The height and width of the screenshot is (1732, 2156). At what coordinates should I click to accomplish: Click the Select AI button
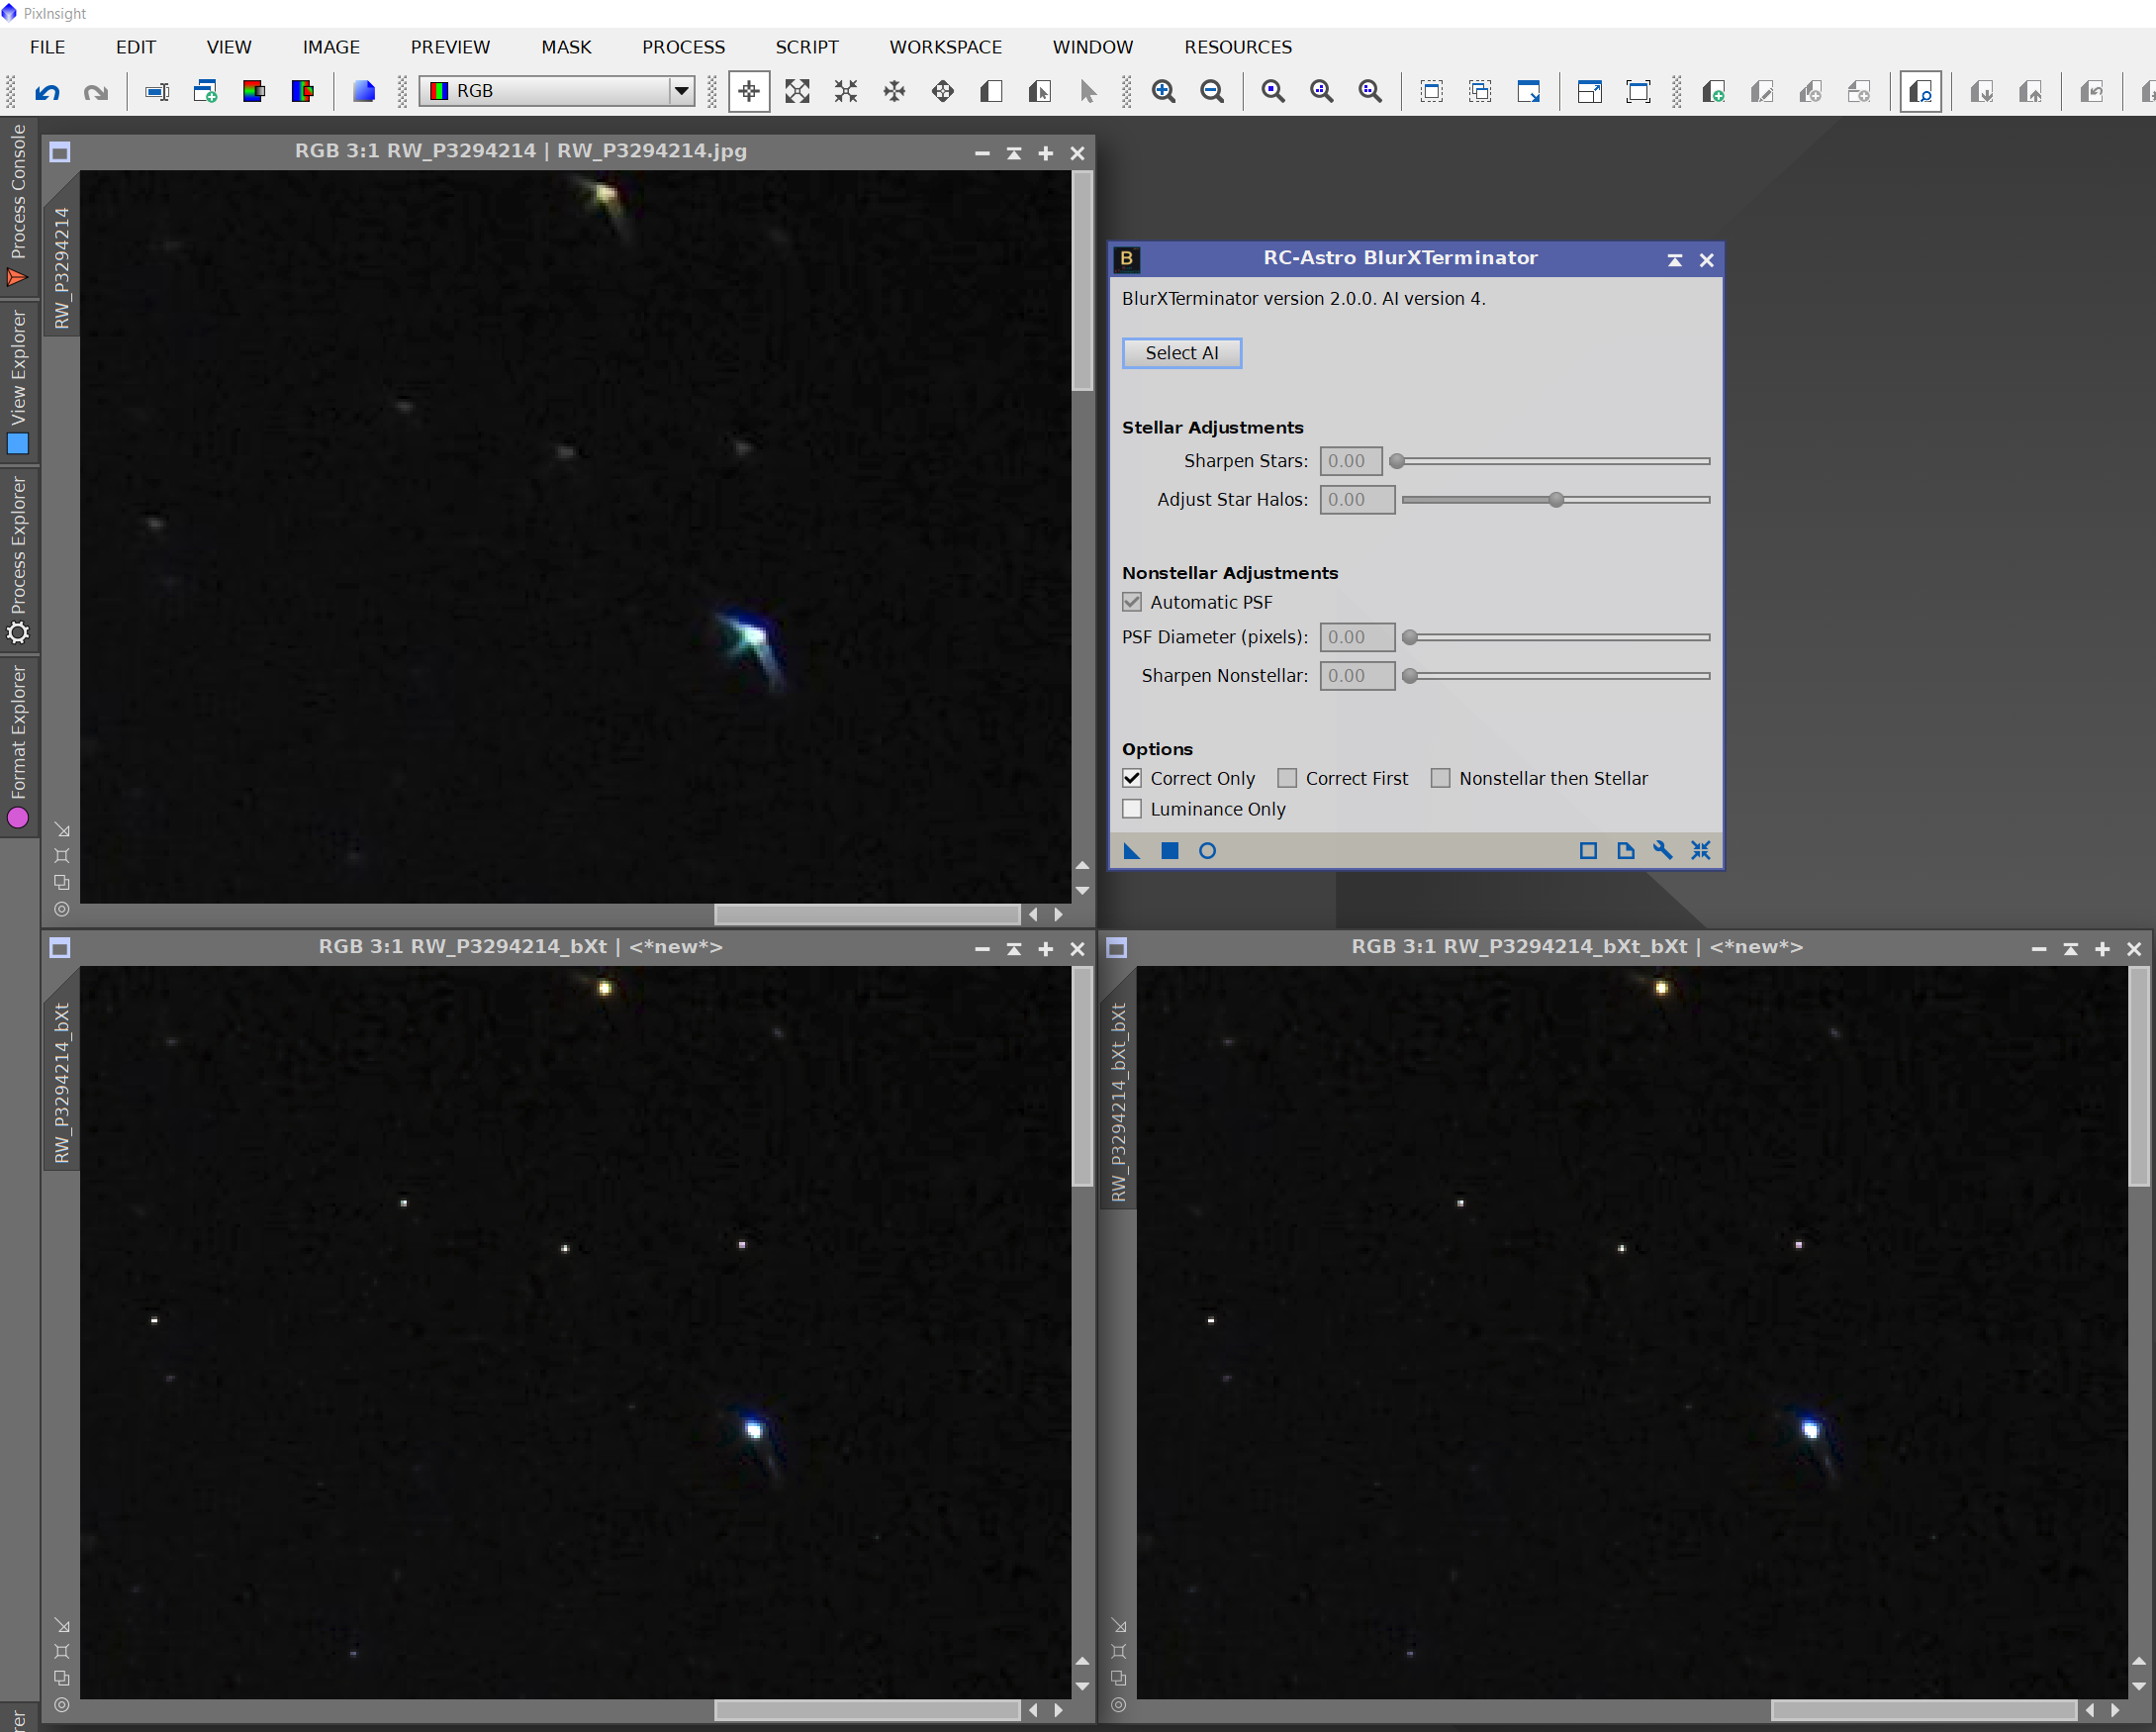tap(1182, 353)
